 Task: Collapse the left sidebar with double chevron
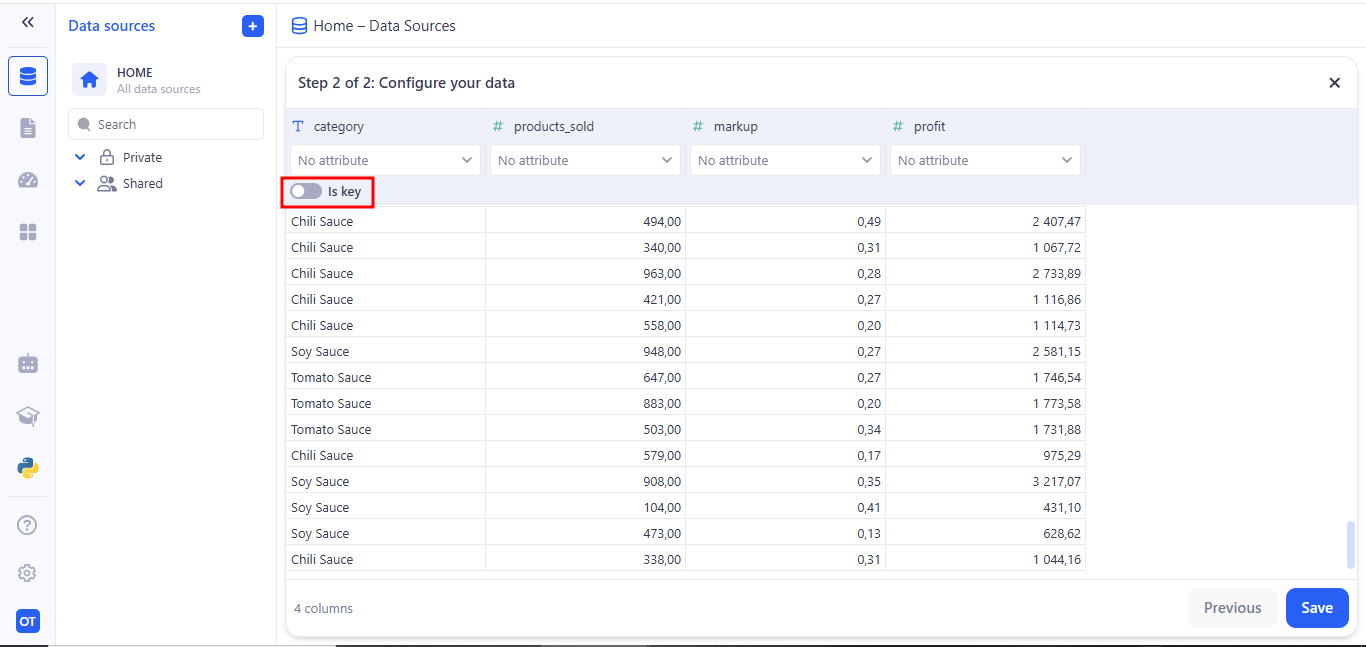pyautogui.click(x=28, y=22)
